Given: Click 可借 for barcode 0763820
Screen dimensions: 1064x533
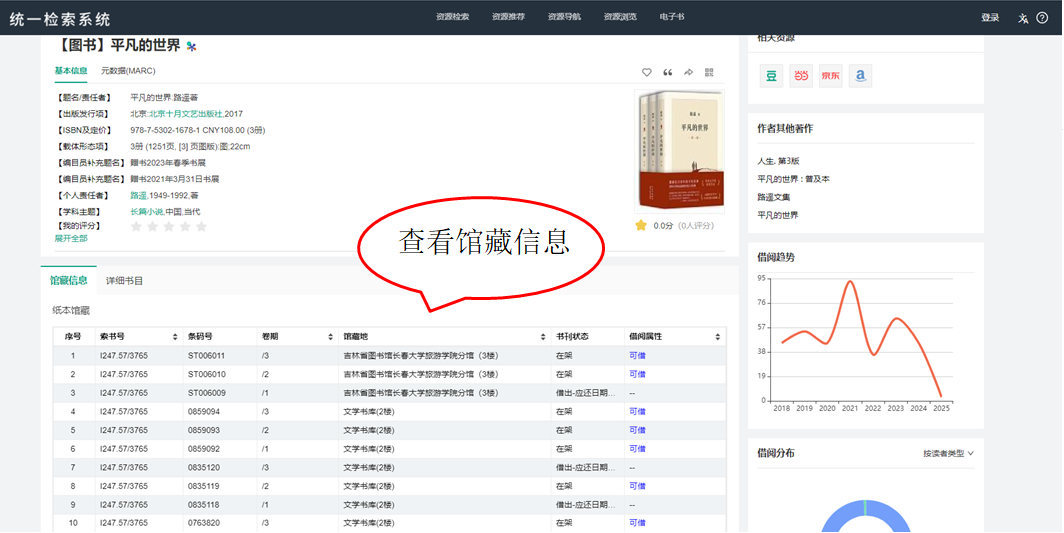Looking at the screenshot, I should click(637, 523).
